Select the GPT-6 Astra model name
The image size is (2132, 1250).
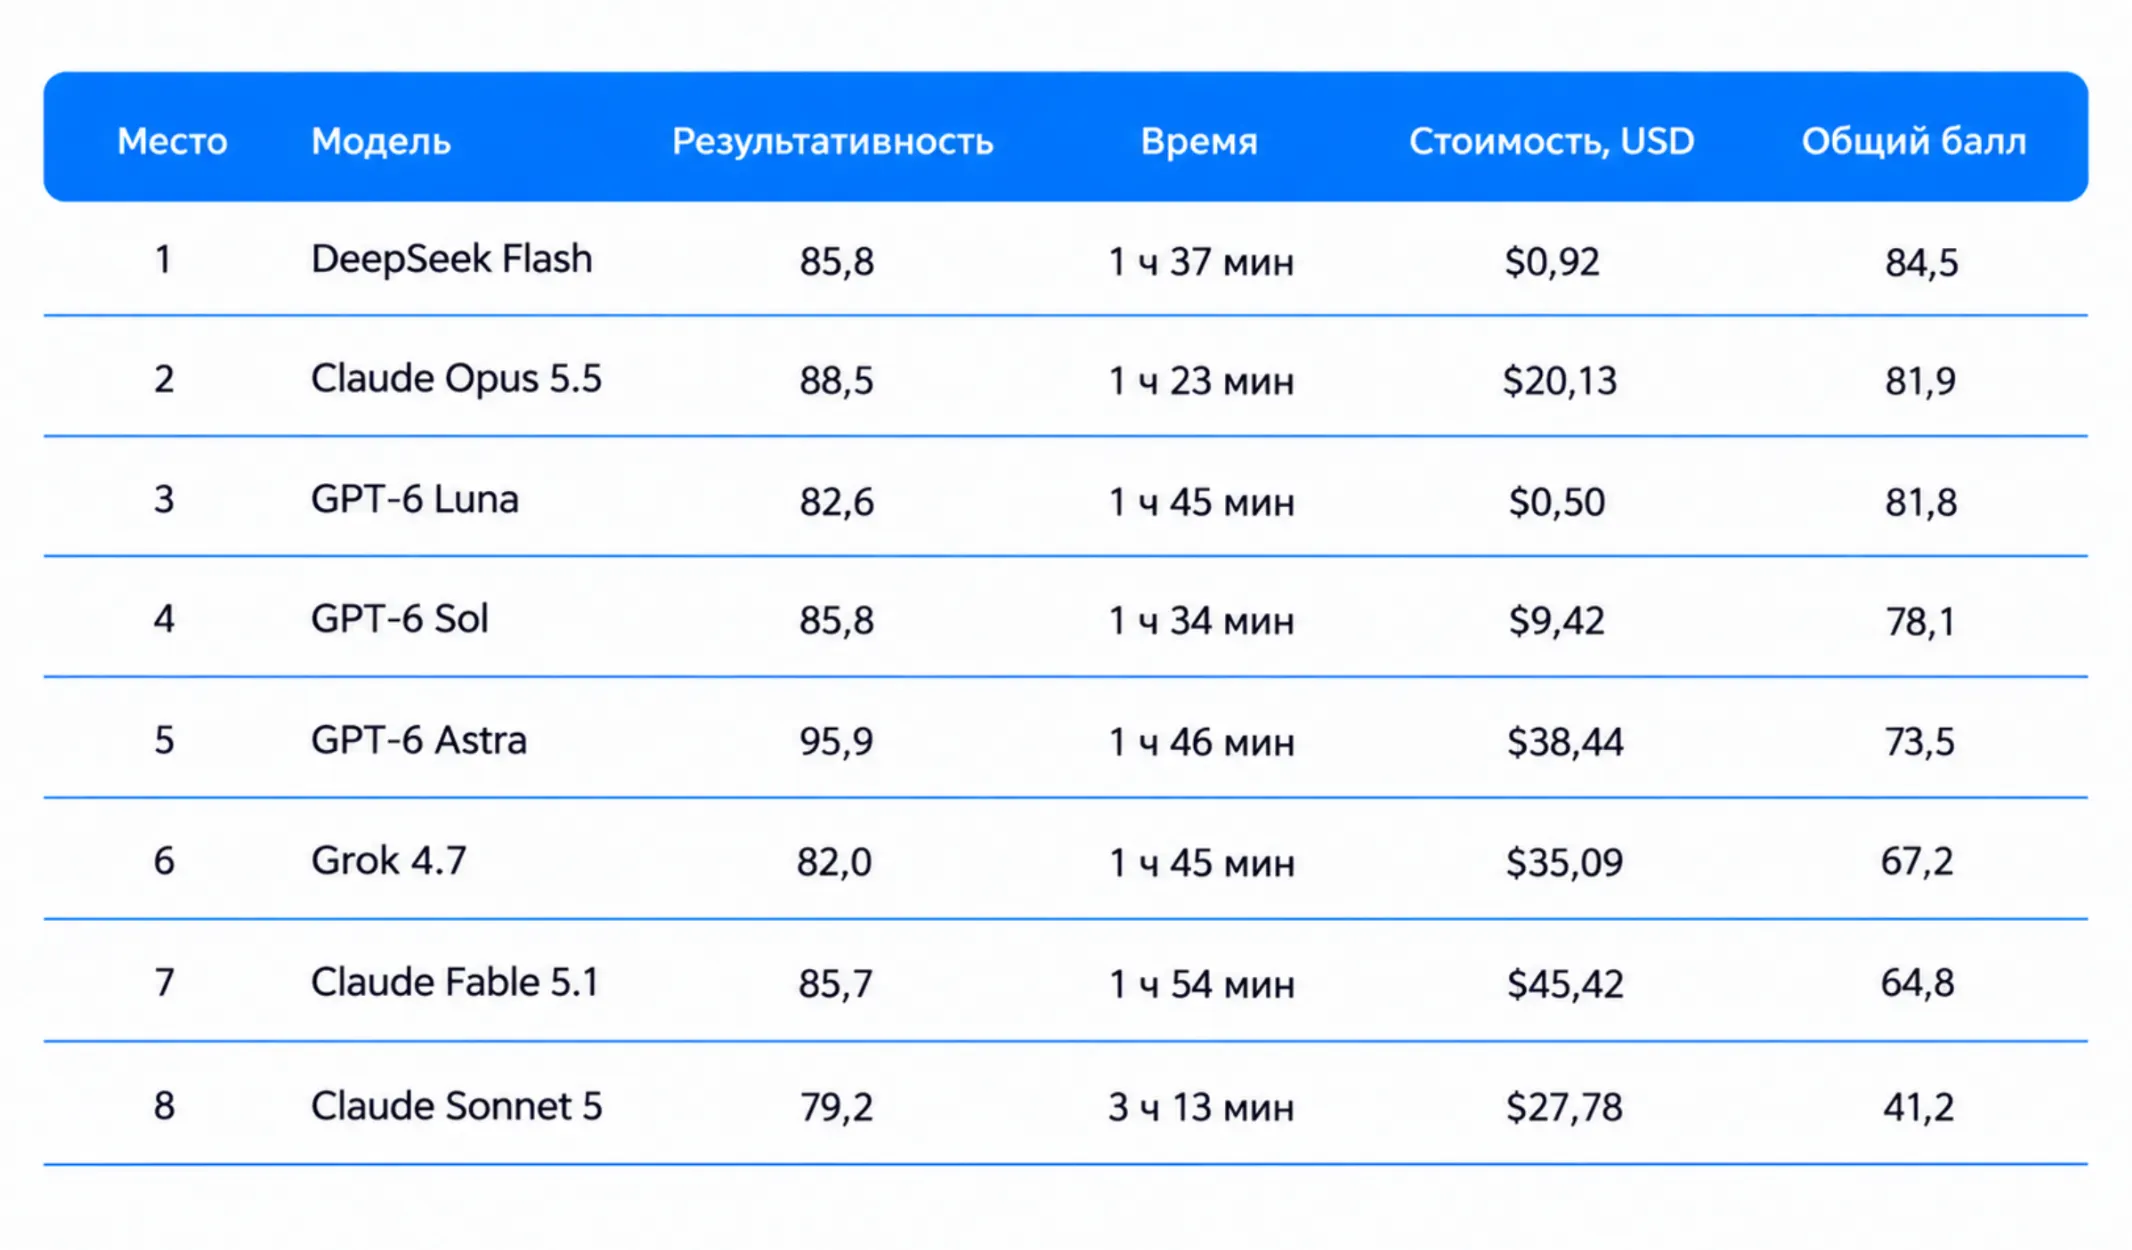[x=419, y=740]
